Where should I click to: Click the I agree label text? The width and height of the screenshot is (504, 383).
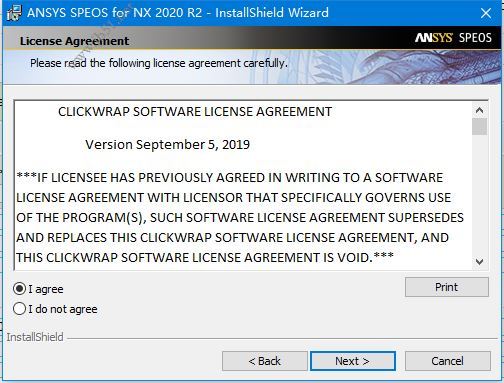pos(46,289)
